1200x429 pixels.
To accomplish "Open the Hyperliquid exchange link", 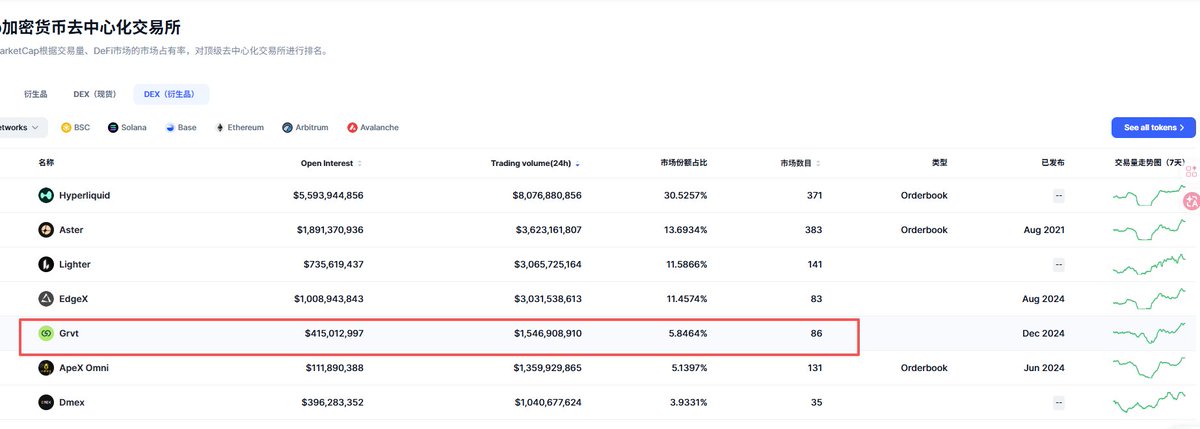I will point(85,196).
